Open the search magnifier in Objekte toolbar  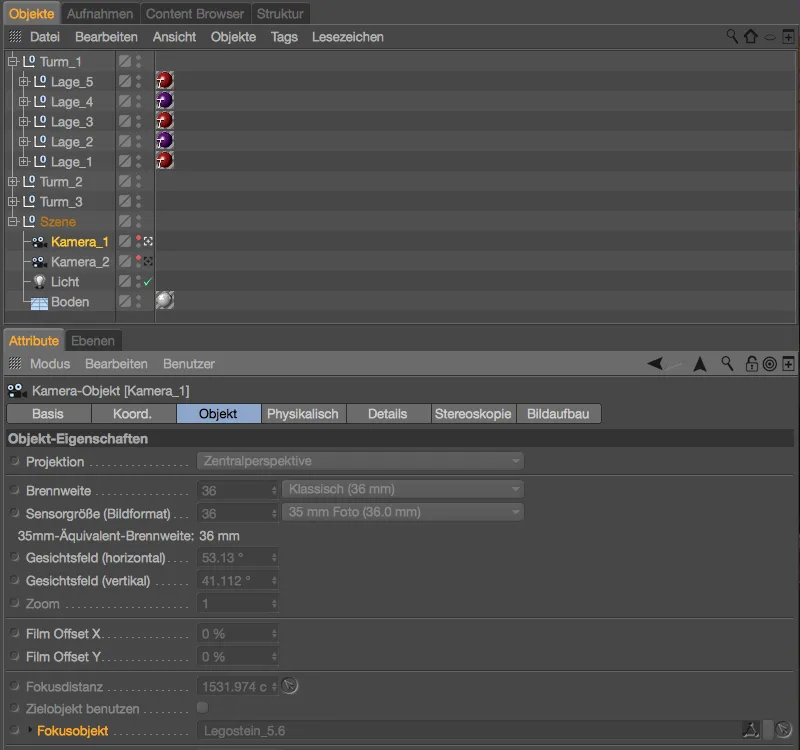click(732, 36)
